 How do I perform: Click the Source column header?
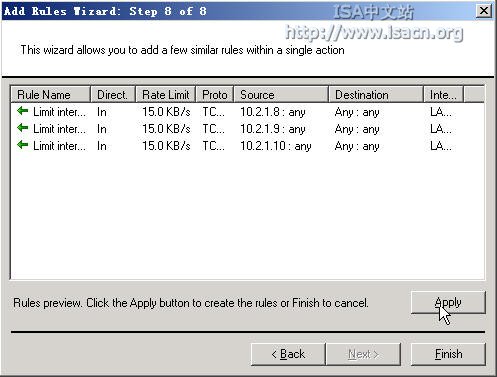click(x=281, y=95)
